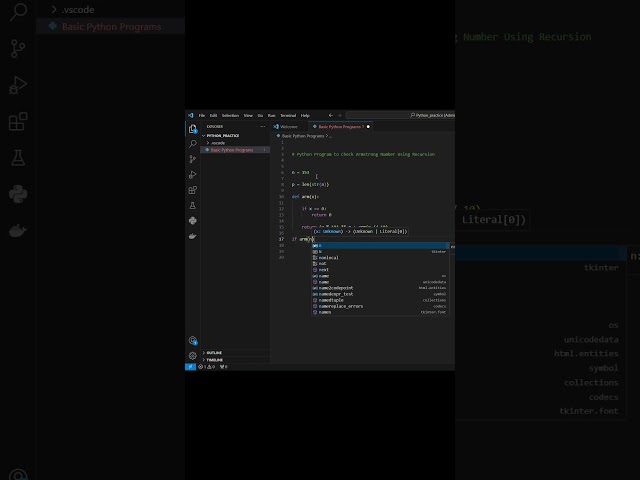Click the breadcrumb ellipsis after file name
The width and height of the screenshot is (640, 480).
tap(330, 136)
